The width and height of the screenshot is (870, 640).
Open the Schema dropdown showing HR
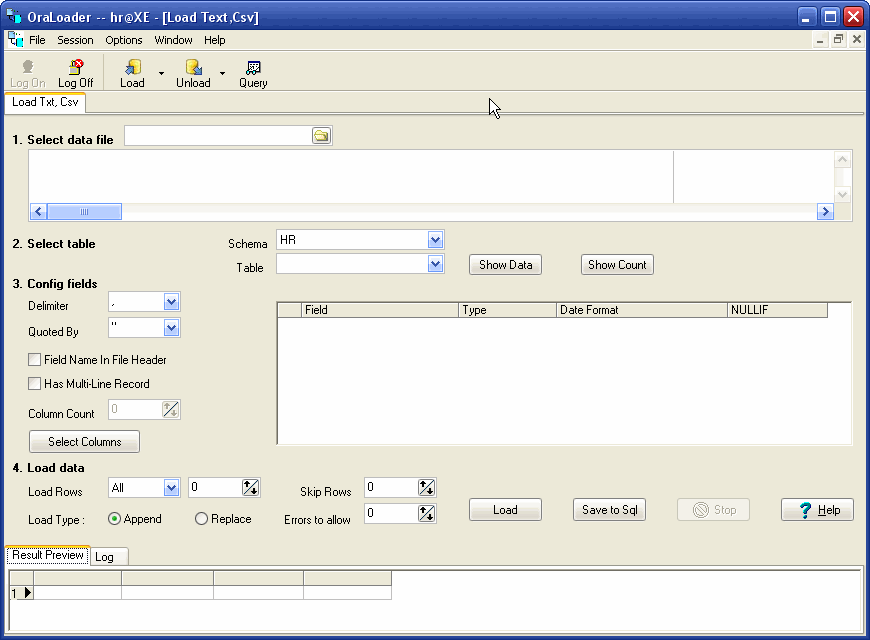point(435,240)
